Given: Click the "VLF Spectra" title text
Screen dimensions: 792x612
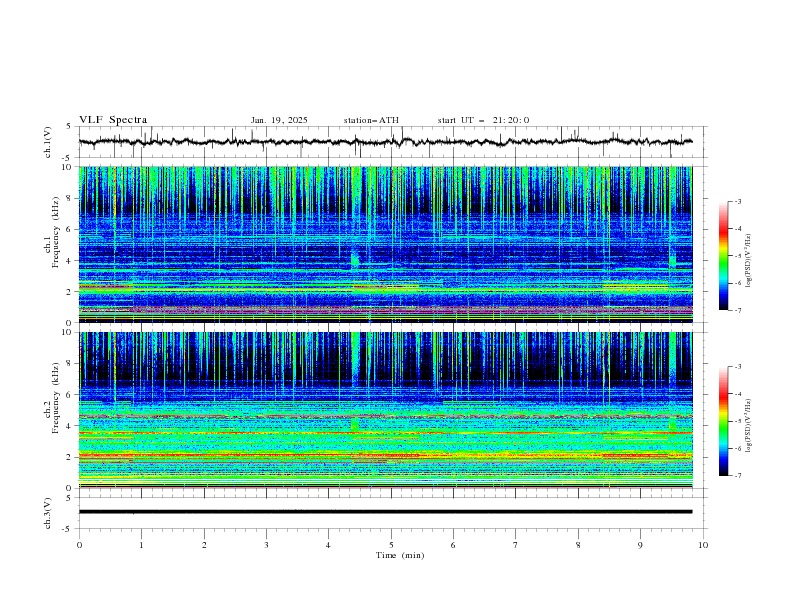Looking at the screenshot, I should coord(113,120).
